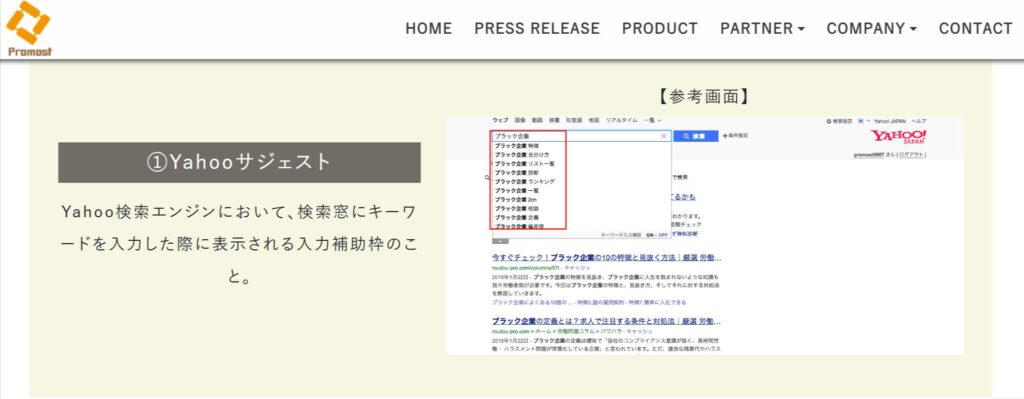This screenshot has height=399, width=1024.
Task: Click the ①Yahooサジェスト heading
Action: point(239,163)
